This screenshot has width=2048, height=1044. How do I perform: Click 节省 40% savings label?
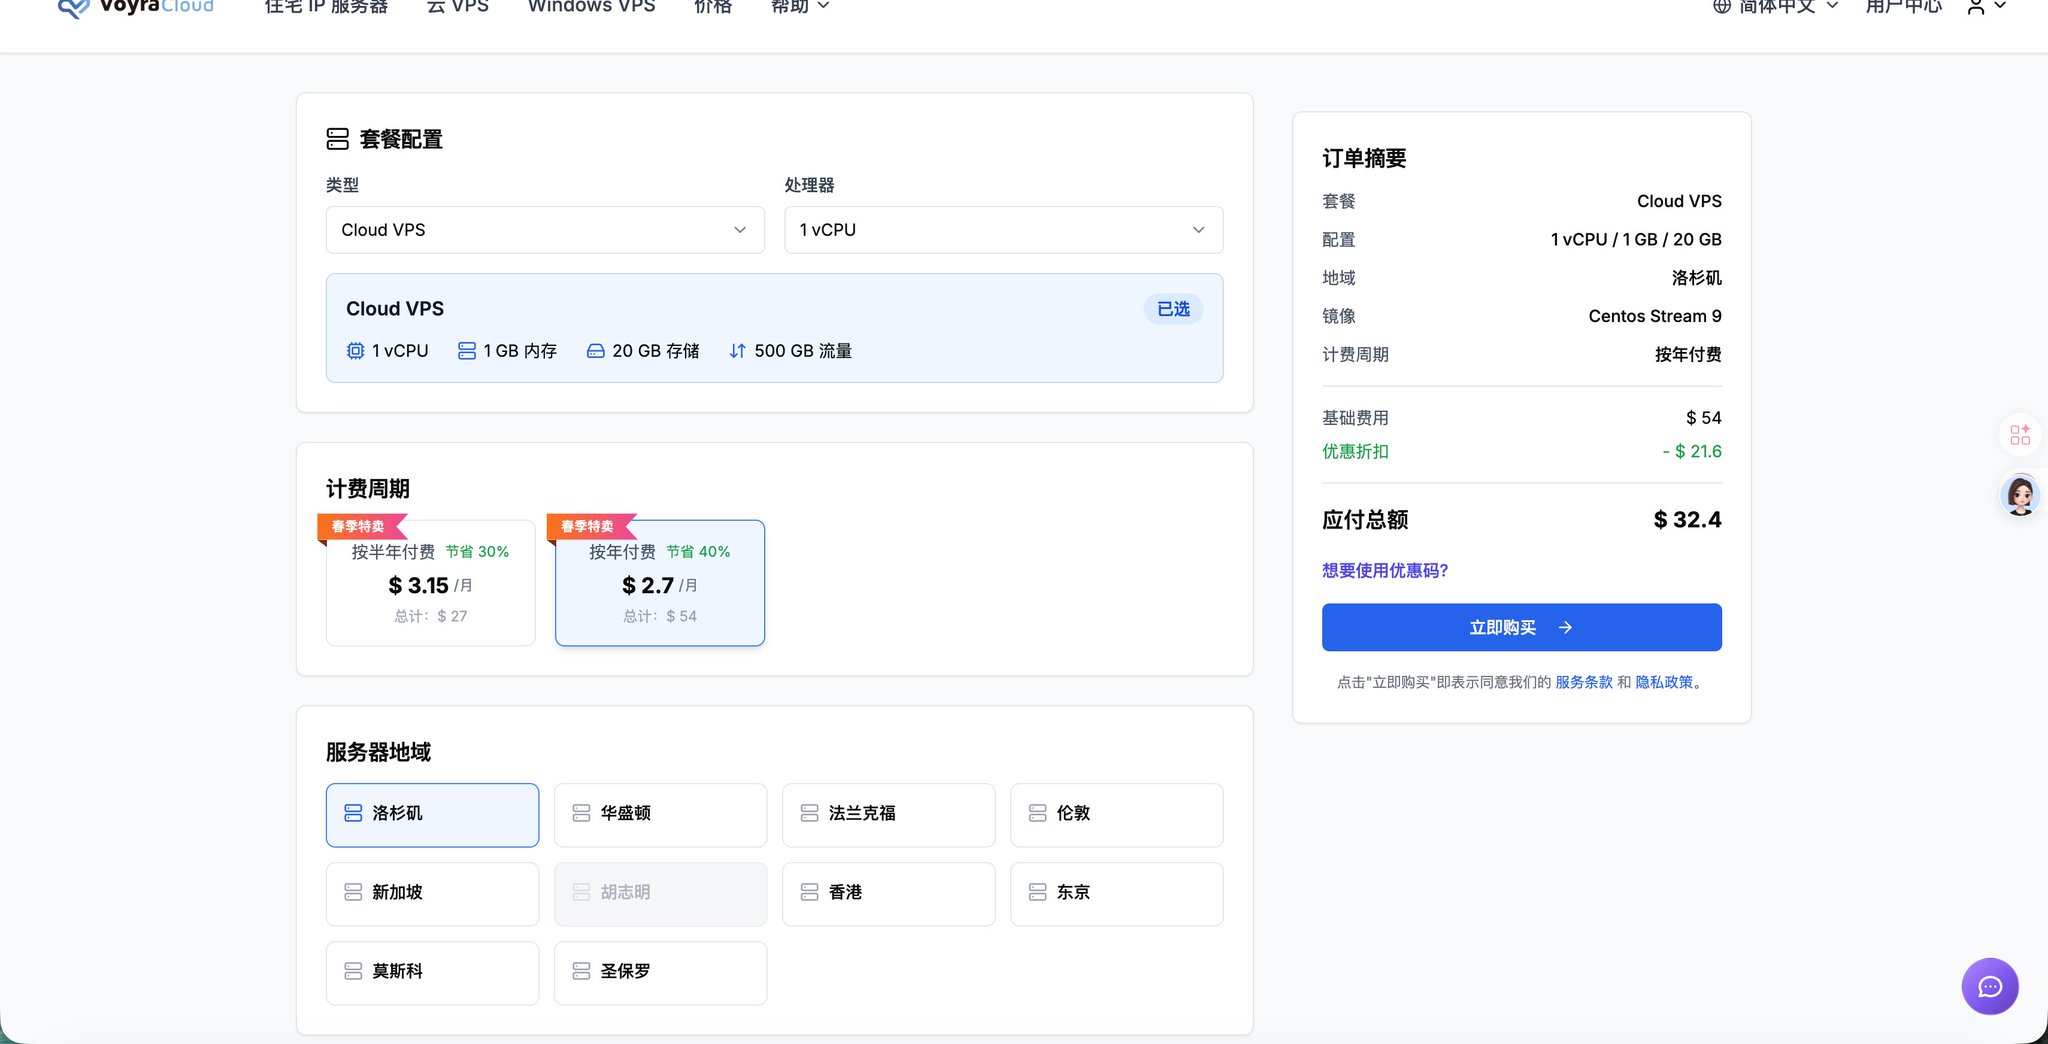click(698, 552)
